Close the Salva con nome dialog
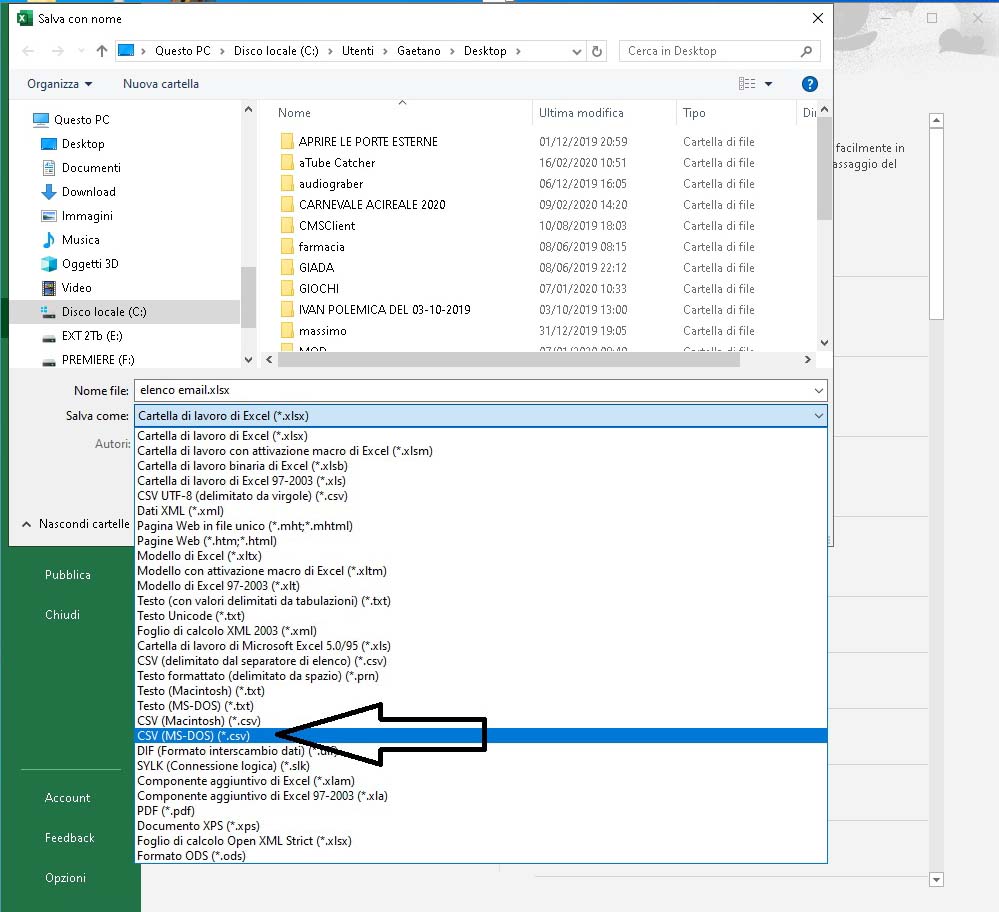Screen dimensions: 999x912 click(818, 18)
